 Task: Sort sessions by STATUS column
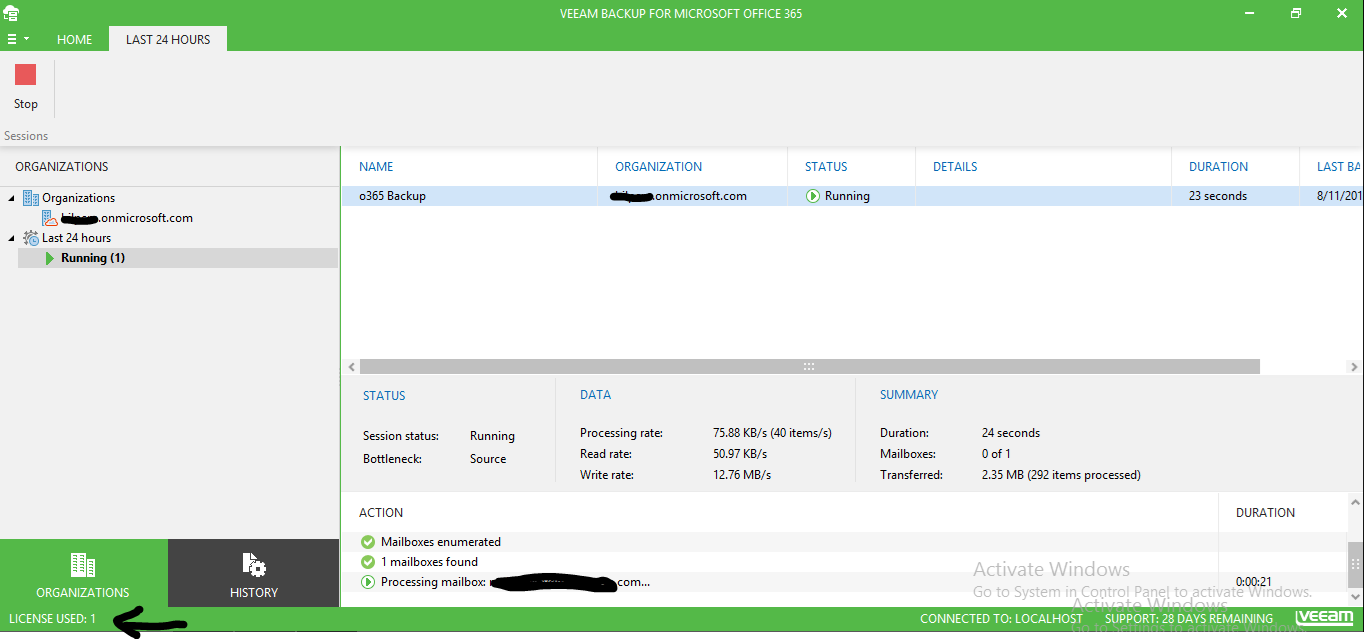coord(826,167)
